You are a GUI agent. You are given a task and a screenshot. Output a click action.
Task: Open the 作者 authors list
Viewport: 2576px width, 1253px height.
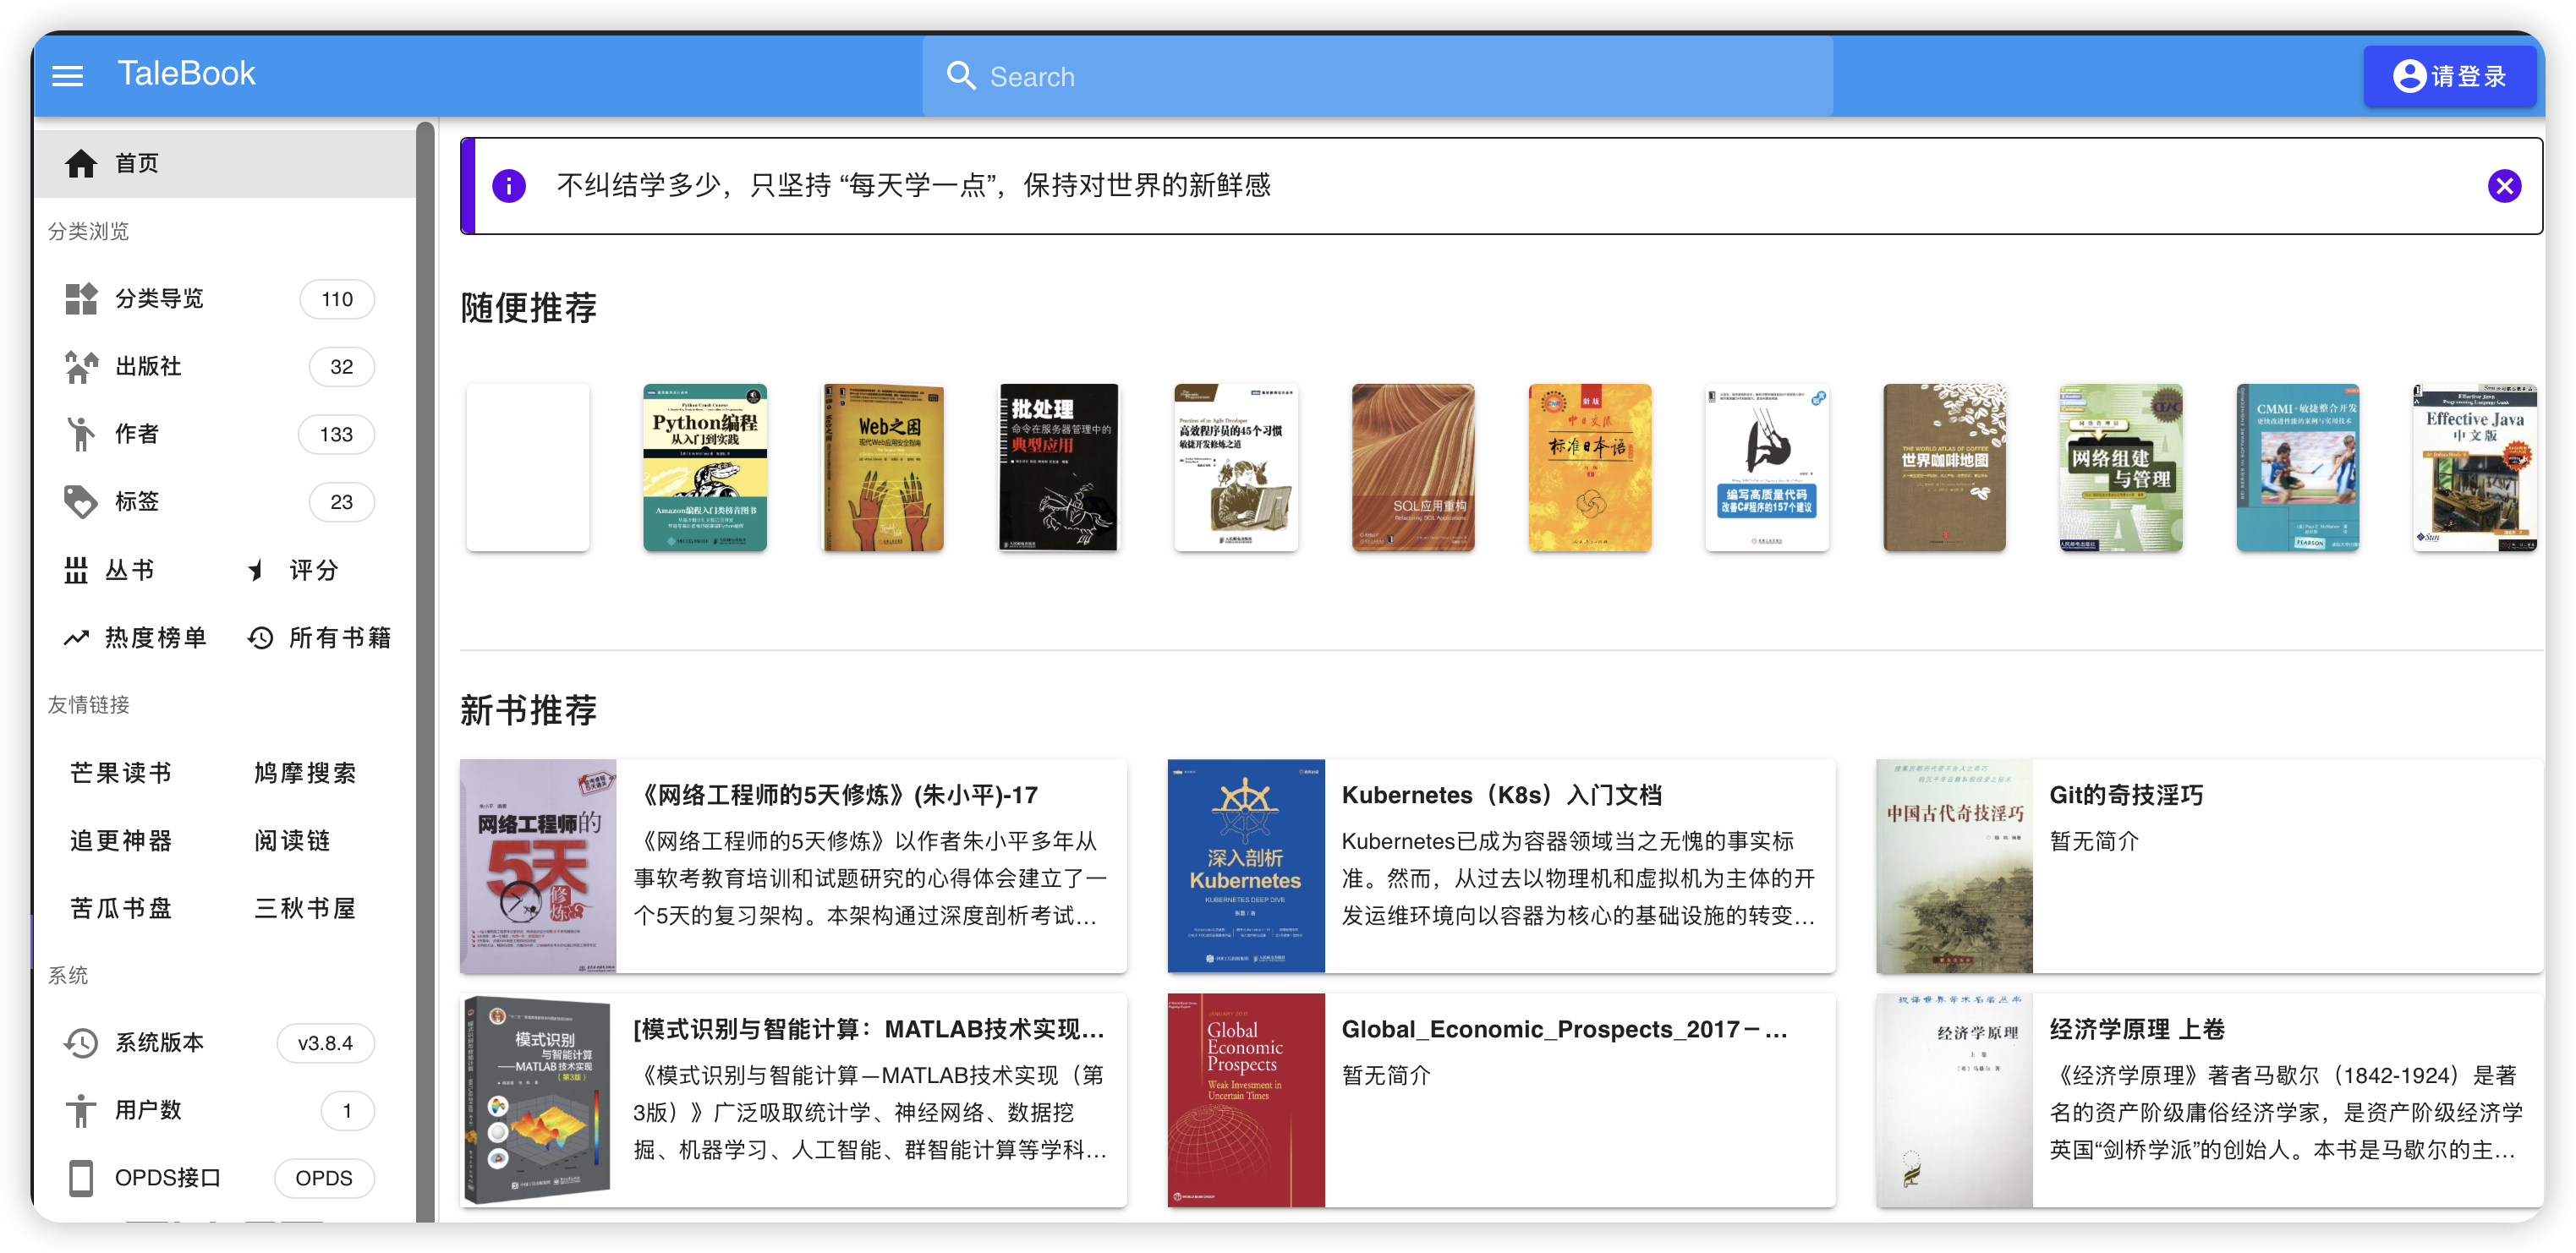[138, 434]
